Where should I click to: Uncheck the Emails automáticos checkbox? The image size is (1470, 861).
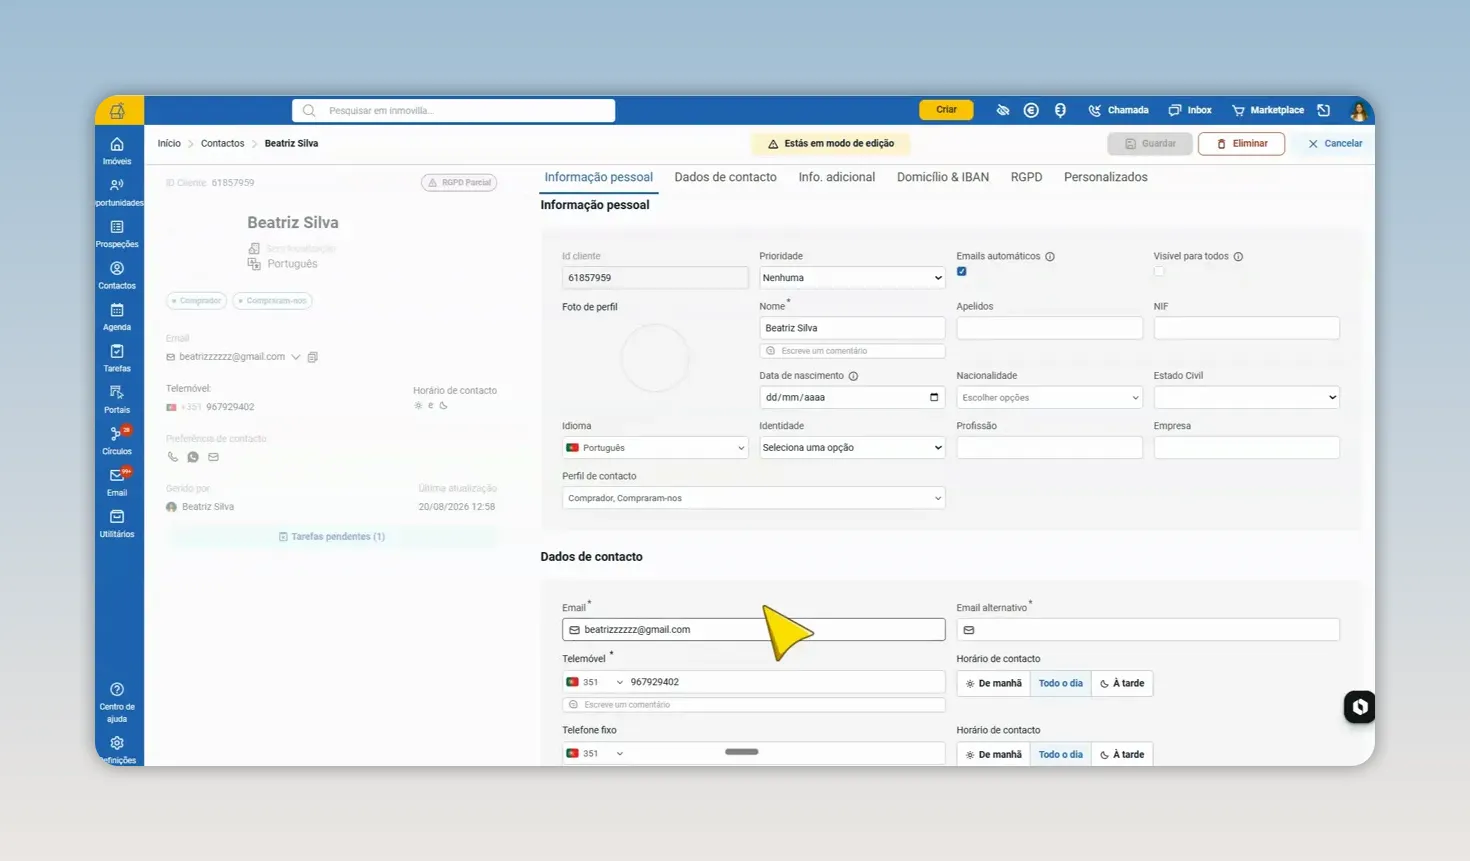coord(962,271)
